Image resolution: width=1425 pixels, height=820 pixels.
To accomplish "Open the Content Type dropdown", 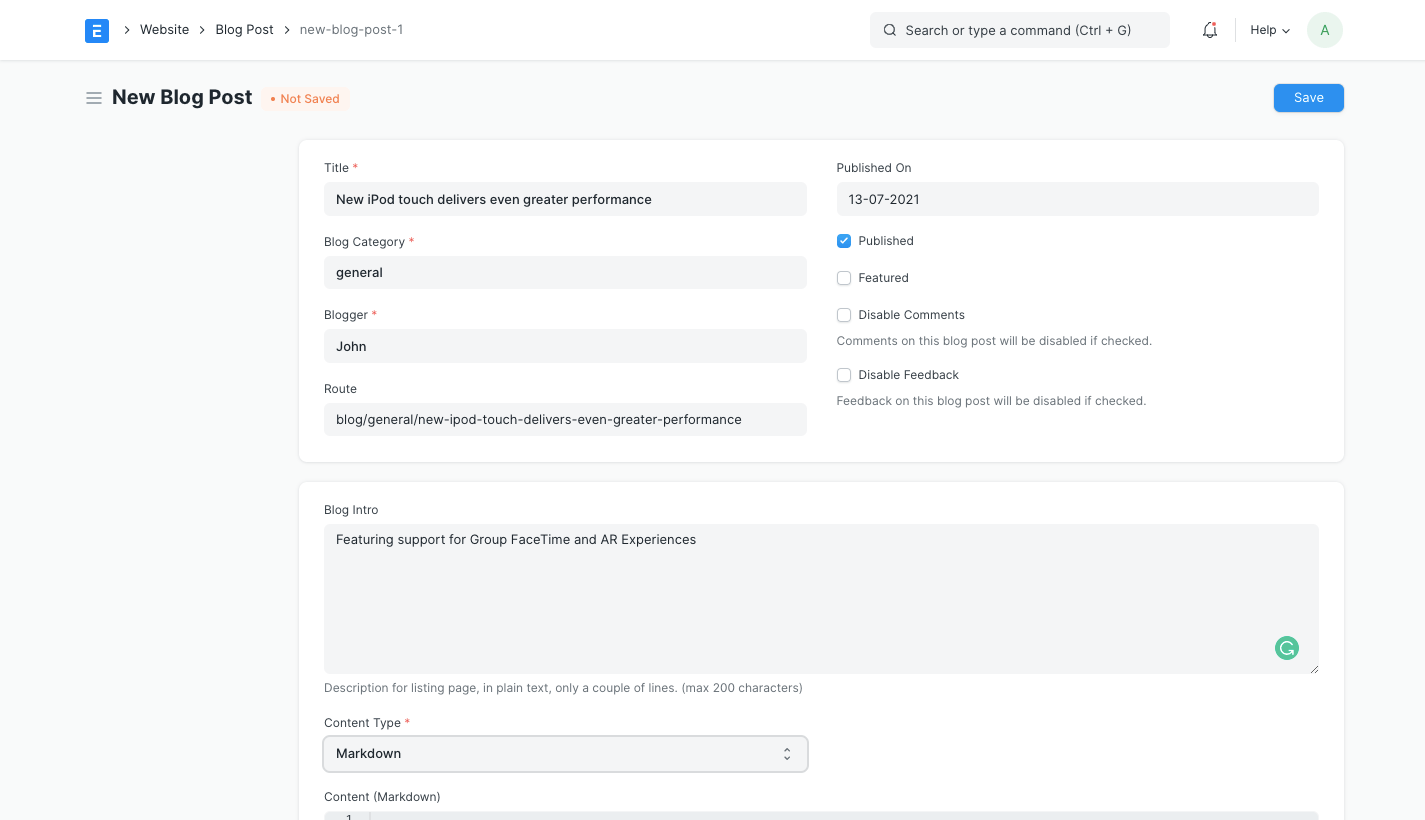I will [x=565, y=754].
